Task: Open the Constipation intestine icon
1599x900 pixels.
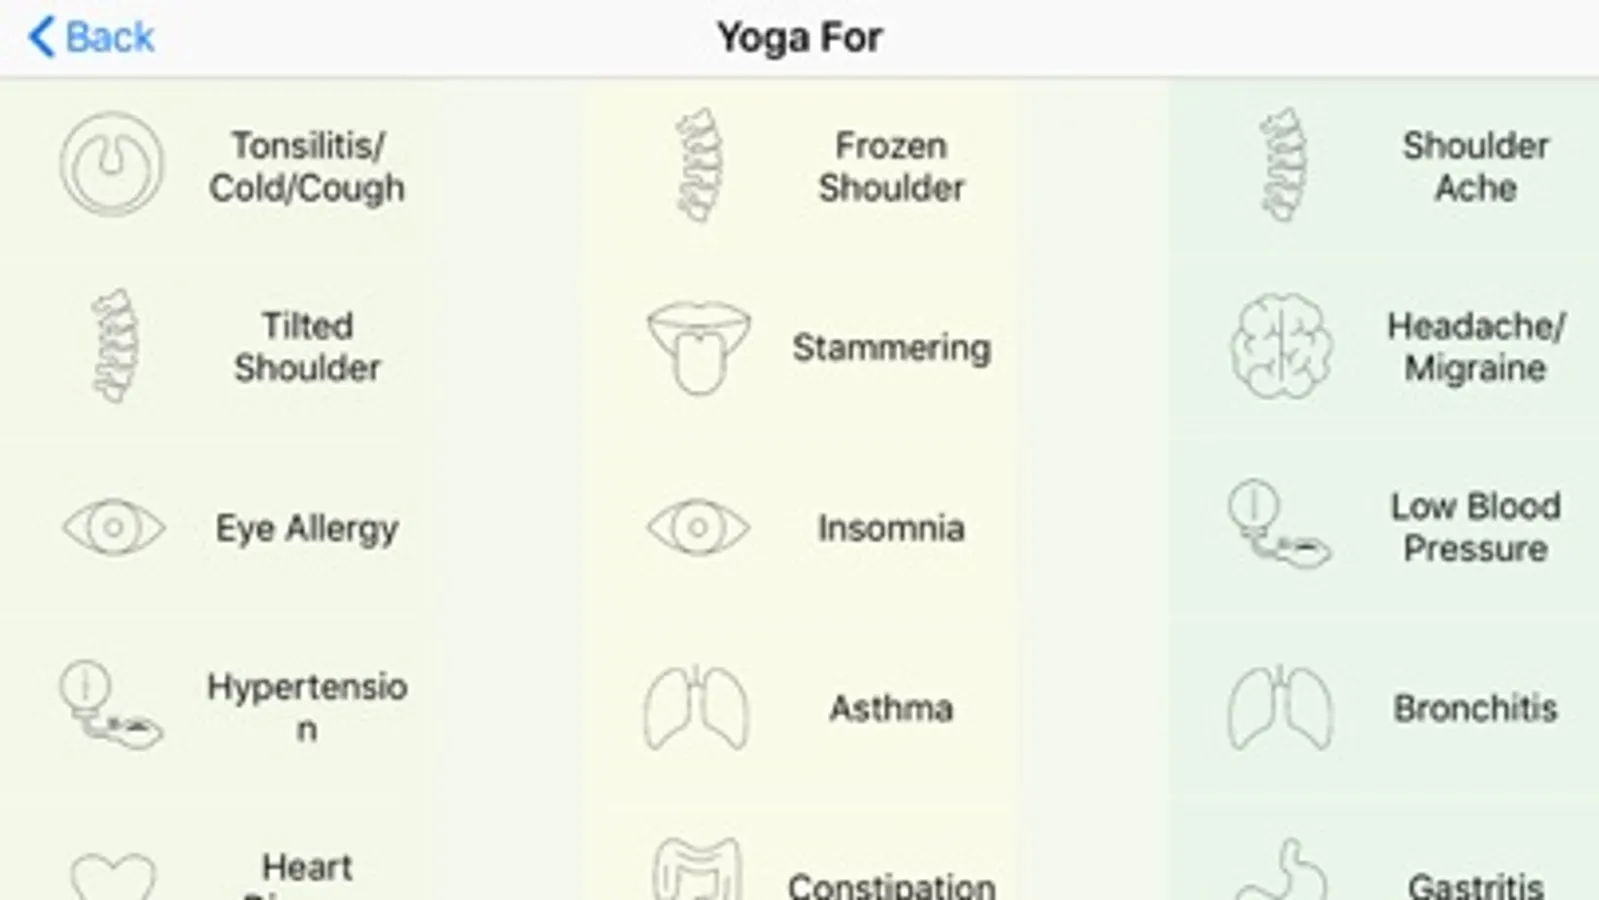Action: (697, 870)
